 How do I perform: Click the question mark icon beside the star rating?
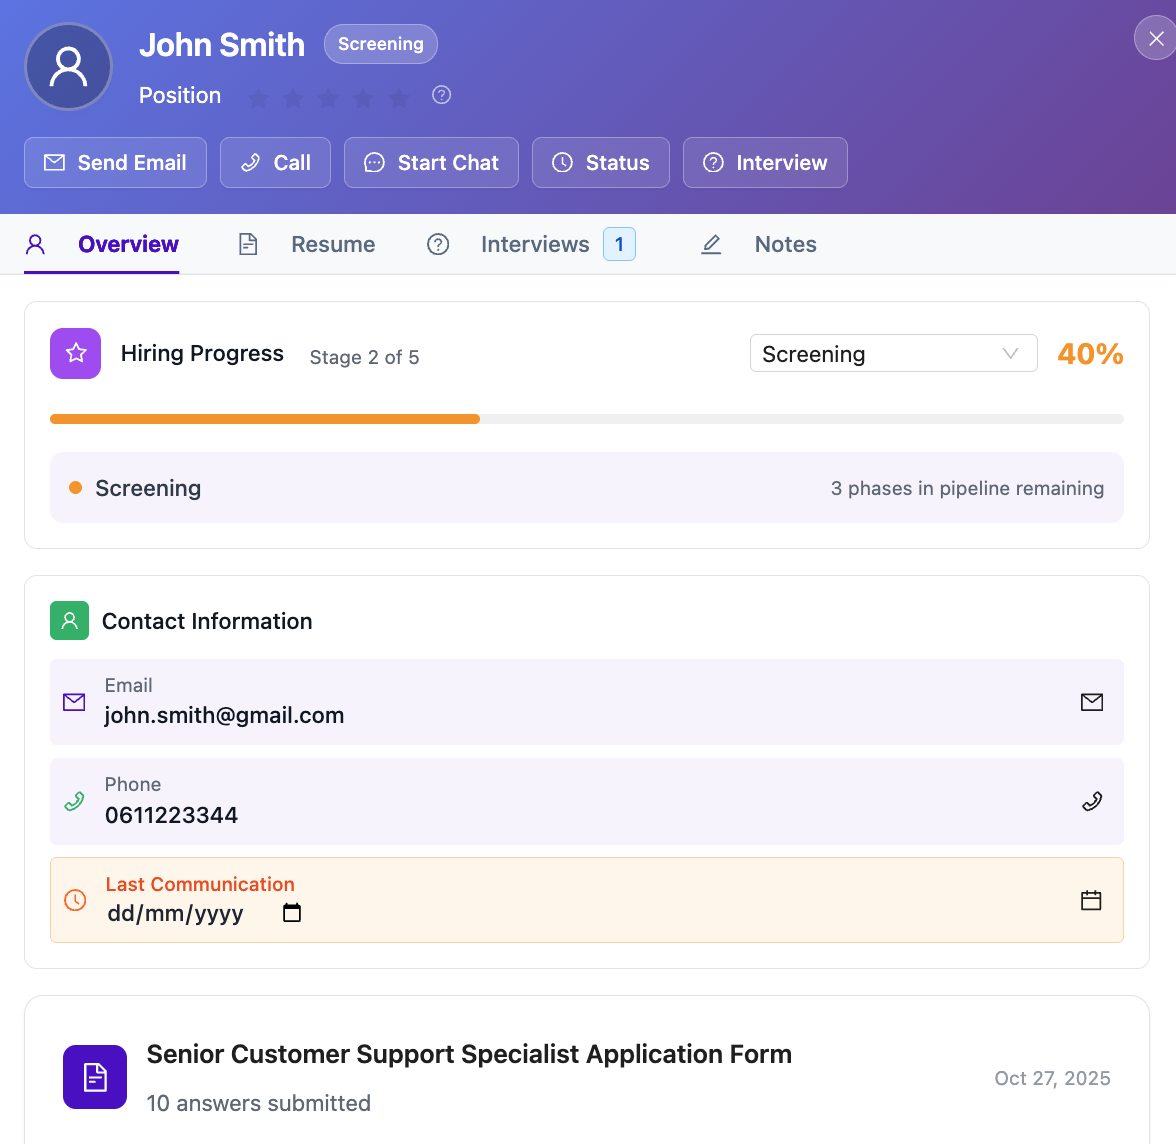coord(441,95)
